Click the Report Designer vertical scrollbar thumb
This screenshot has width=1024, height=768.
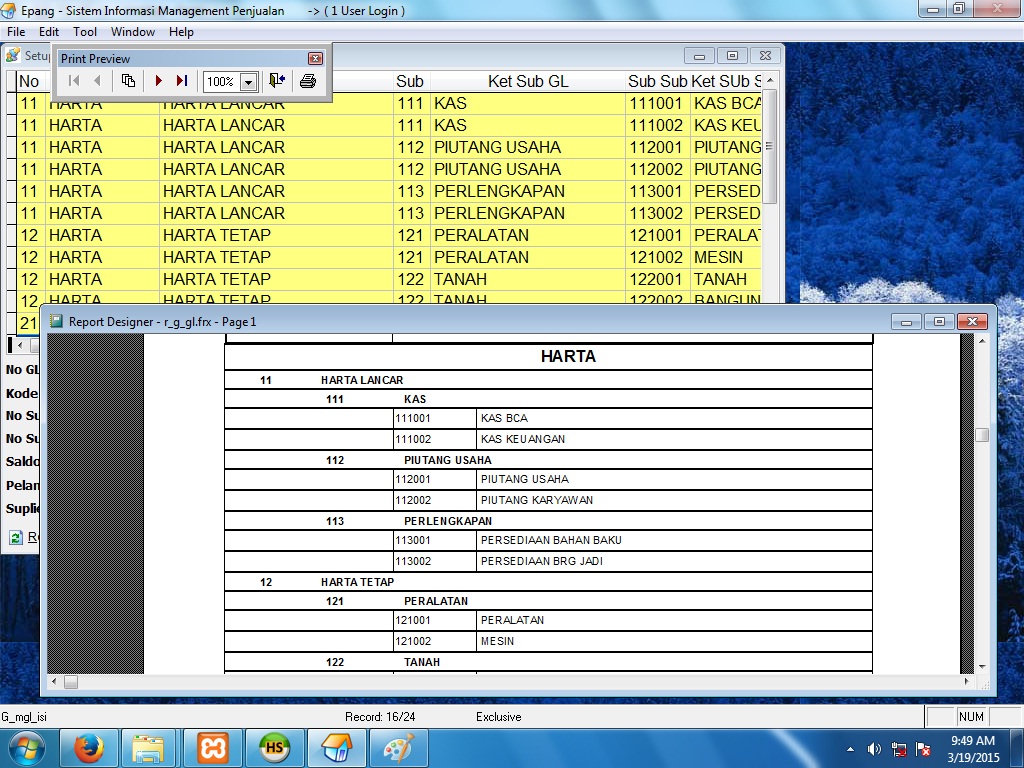click(982, 435)
